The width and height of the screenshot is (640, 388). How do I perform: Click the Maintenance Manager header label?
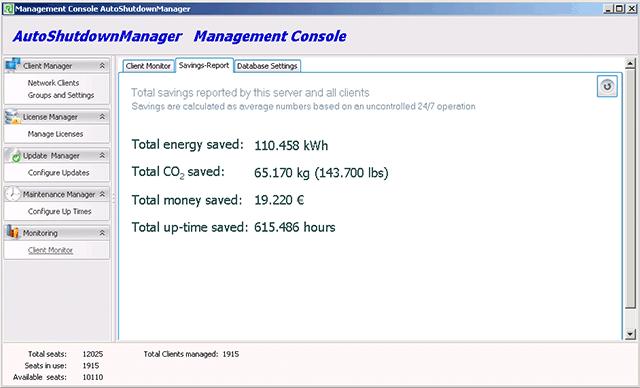click(59, 194)
